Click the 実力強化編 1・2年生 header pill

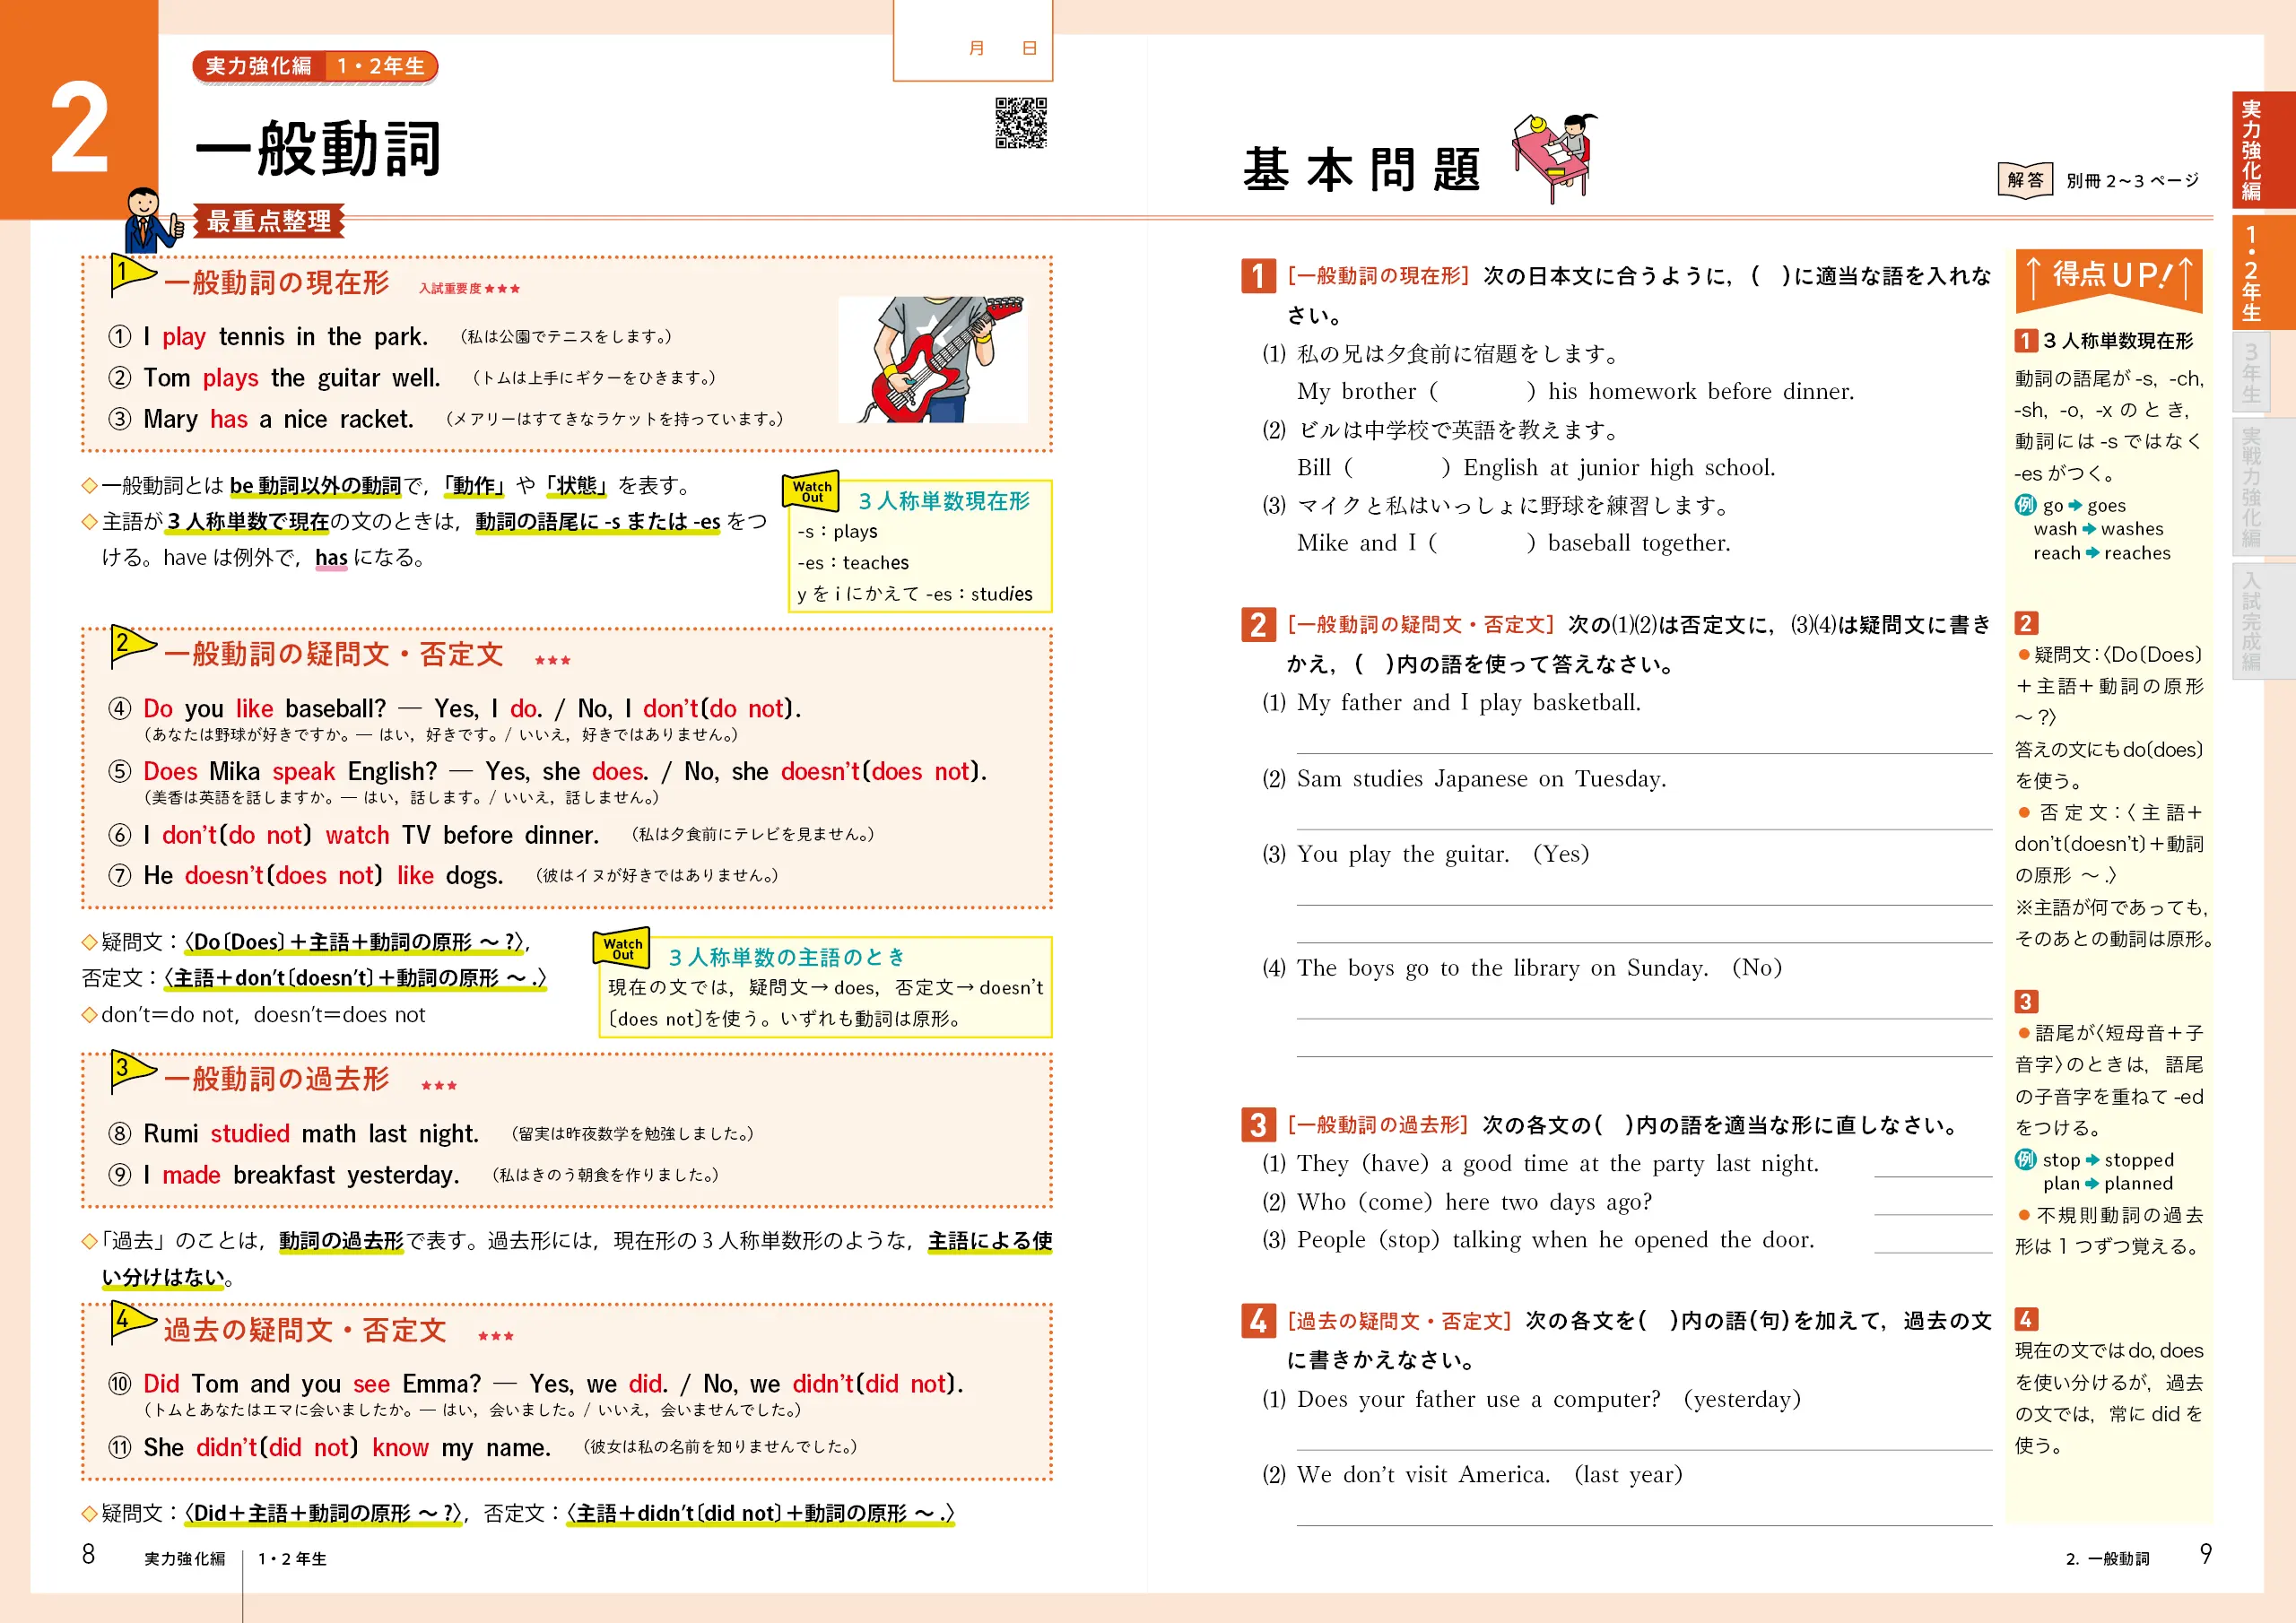315,66
